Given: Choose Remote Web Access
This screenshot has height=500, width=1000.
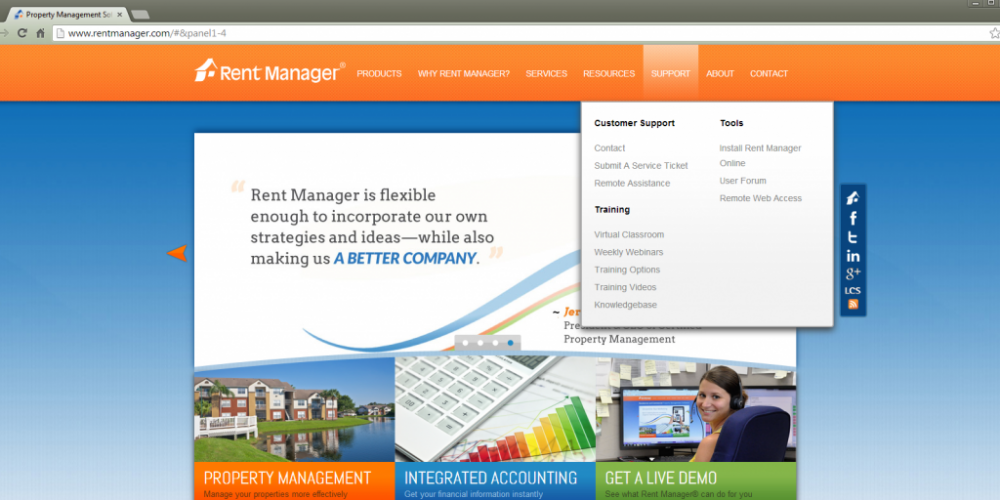Looking at the screenshot, I should [760, 198].
